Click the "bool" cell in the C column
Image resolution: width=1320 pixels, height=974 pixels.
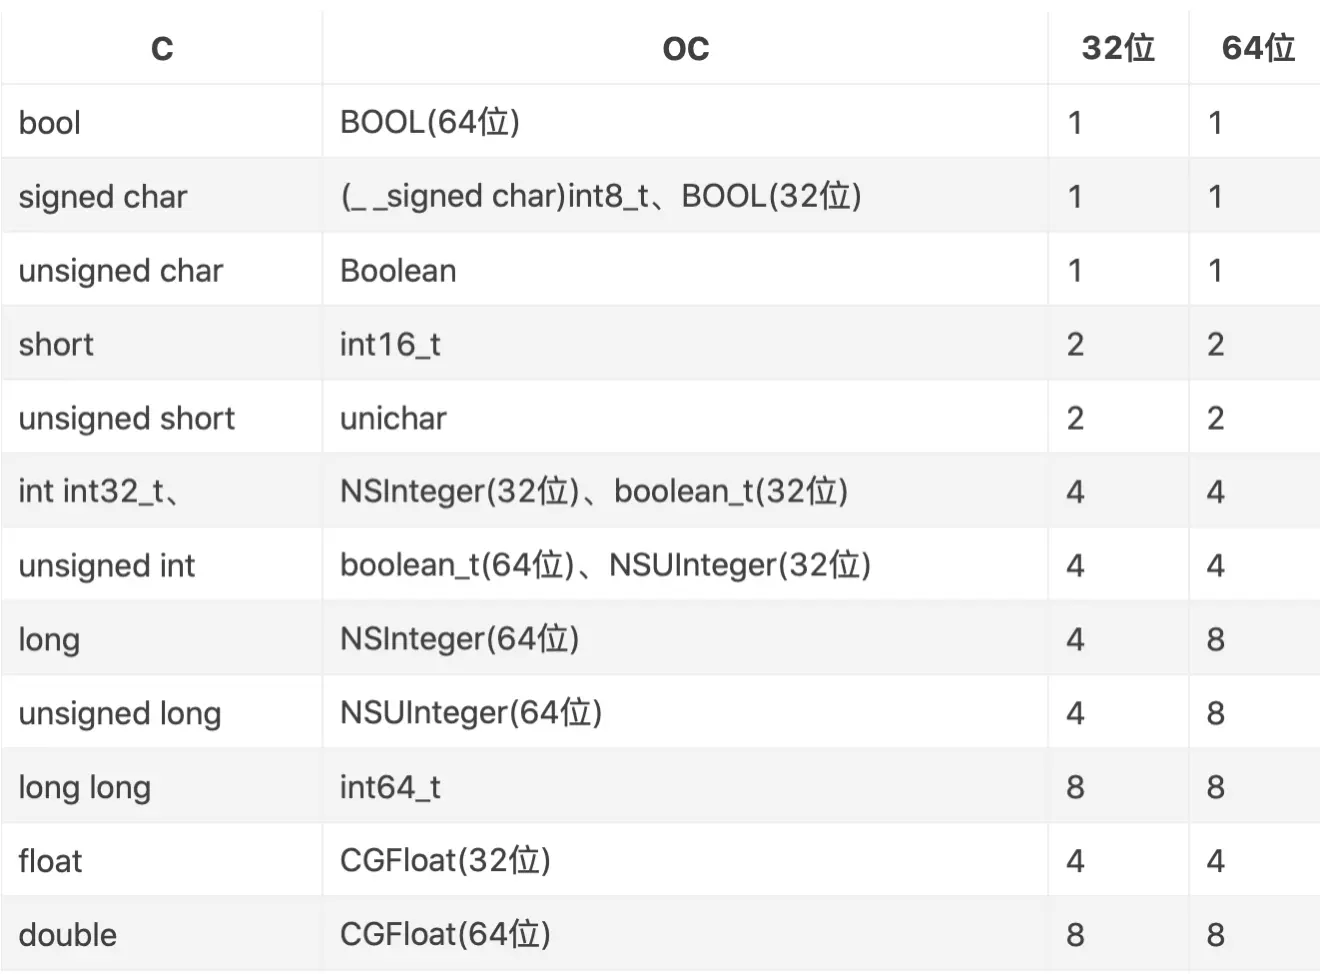(50, 123)
